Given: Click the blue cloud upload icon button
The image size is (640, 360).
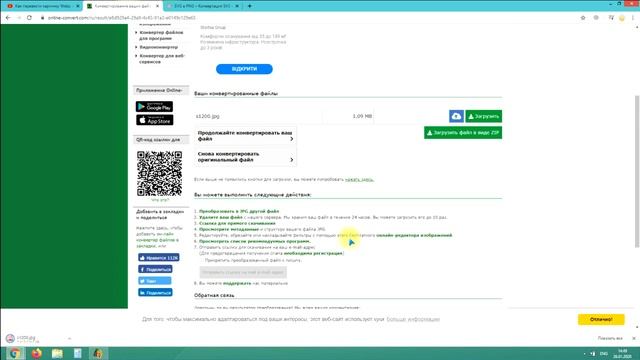Looking at the screenshot, I should coord(456,116).
